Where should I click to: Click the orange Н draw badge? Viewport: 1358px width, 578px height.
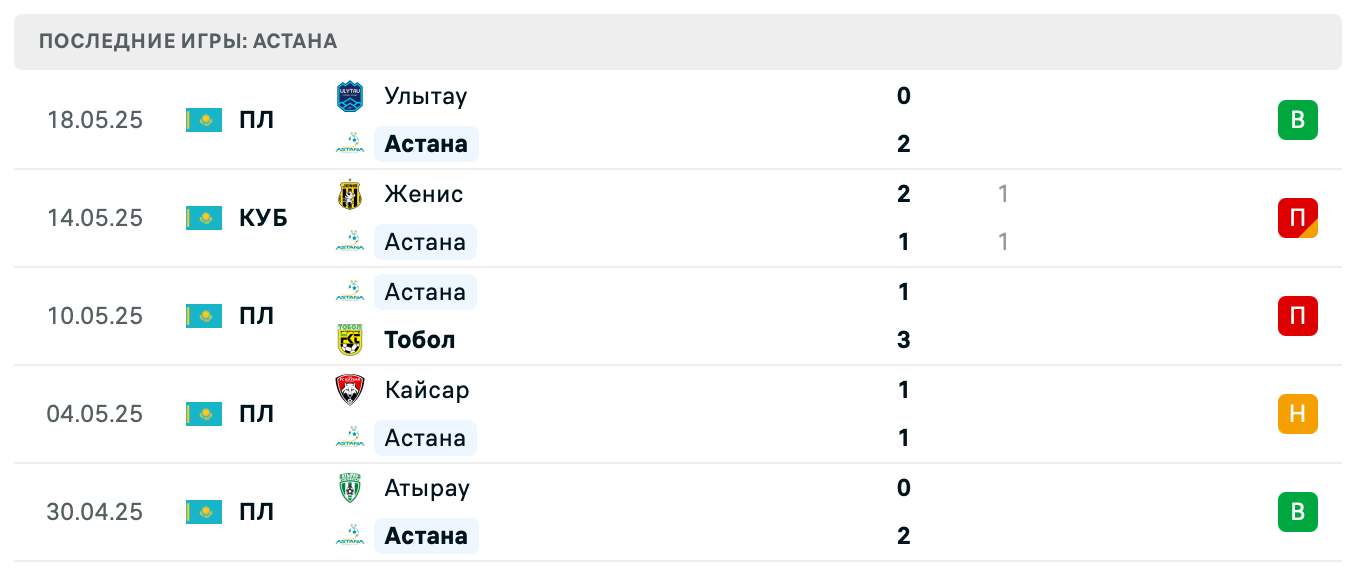point(1297,414)
